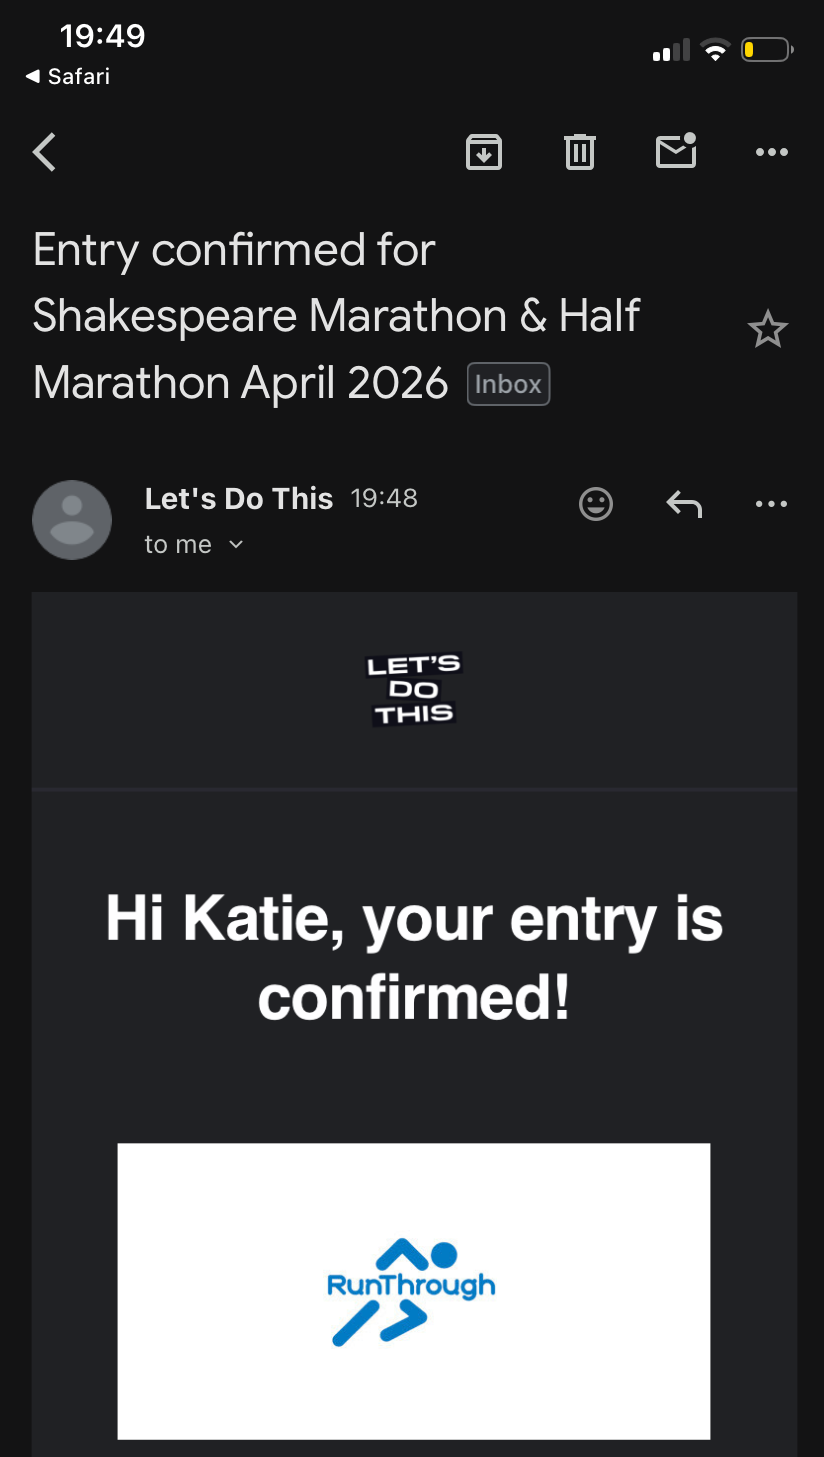Delete the email with trash icon
824x1457 pixels.
pos(580,152)
